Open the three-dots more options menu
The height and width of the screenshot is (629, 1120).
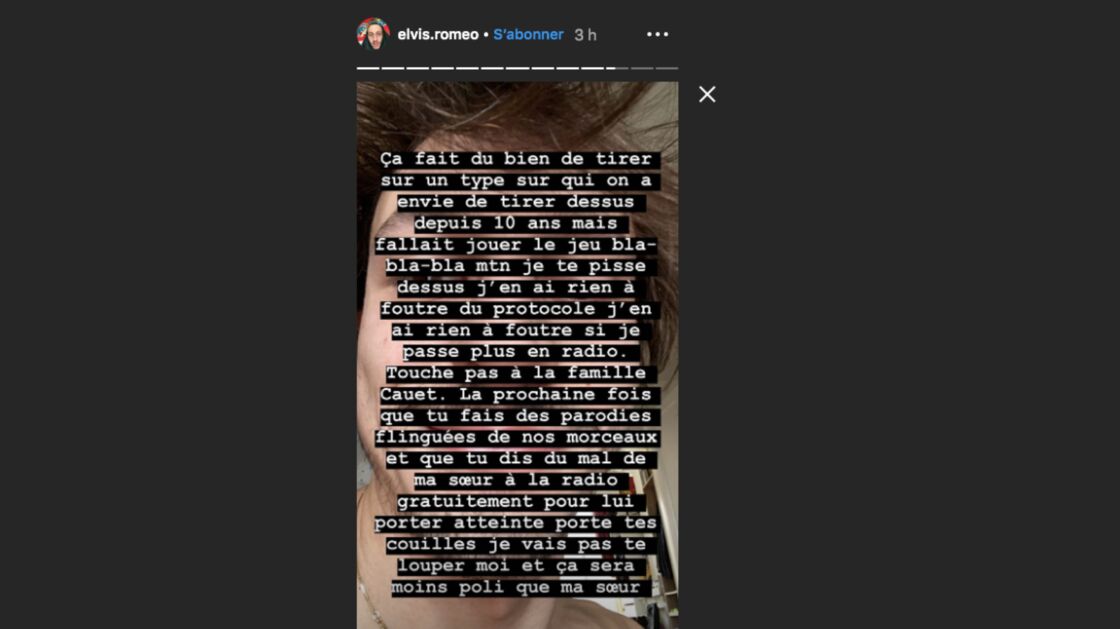pyautogui.click(x=657, y=34)
